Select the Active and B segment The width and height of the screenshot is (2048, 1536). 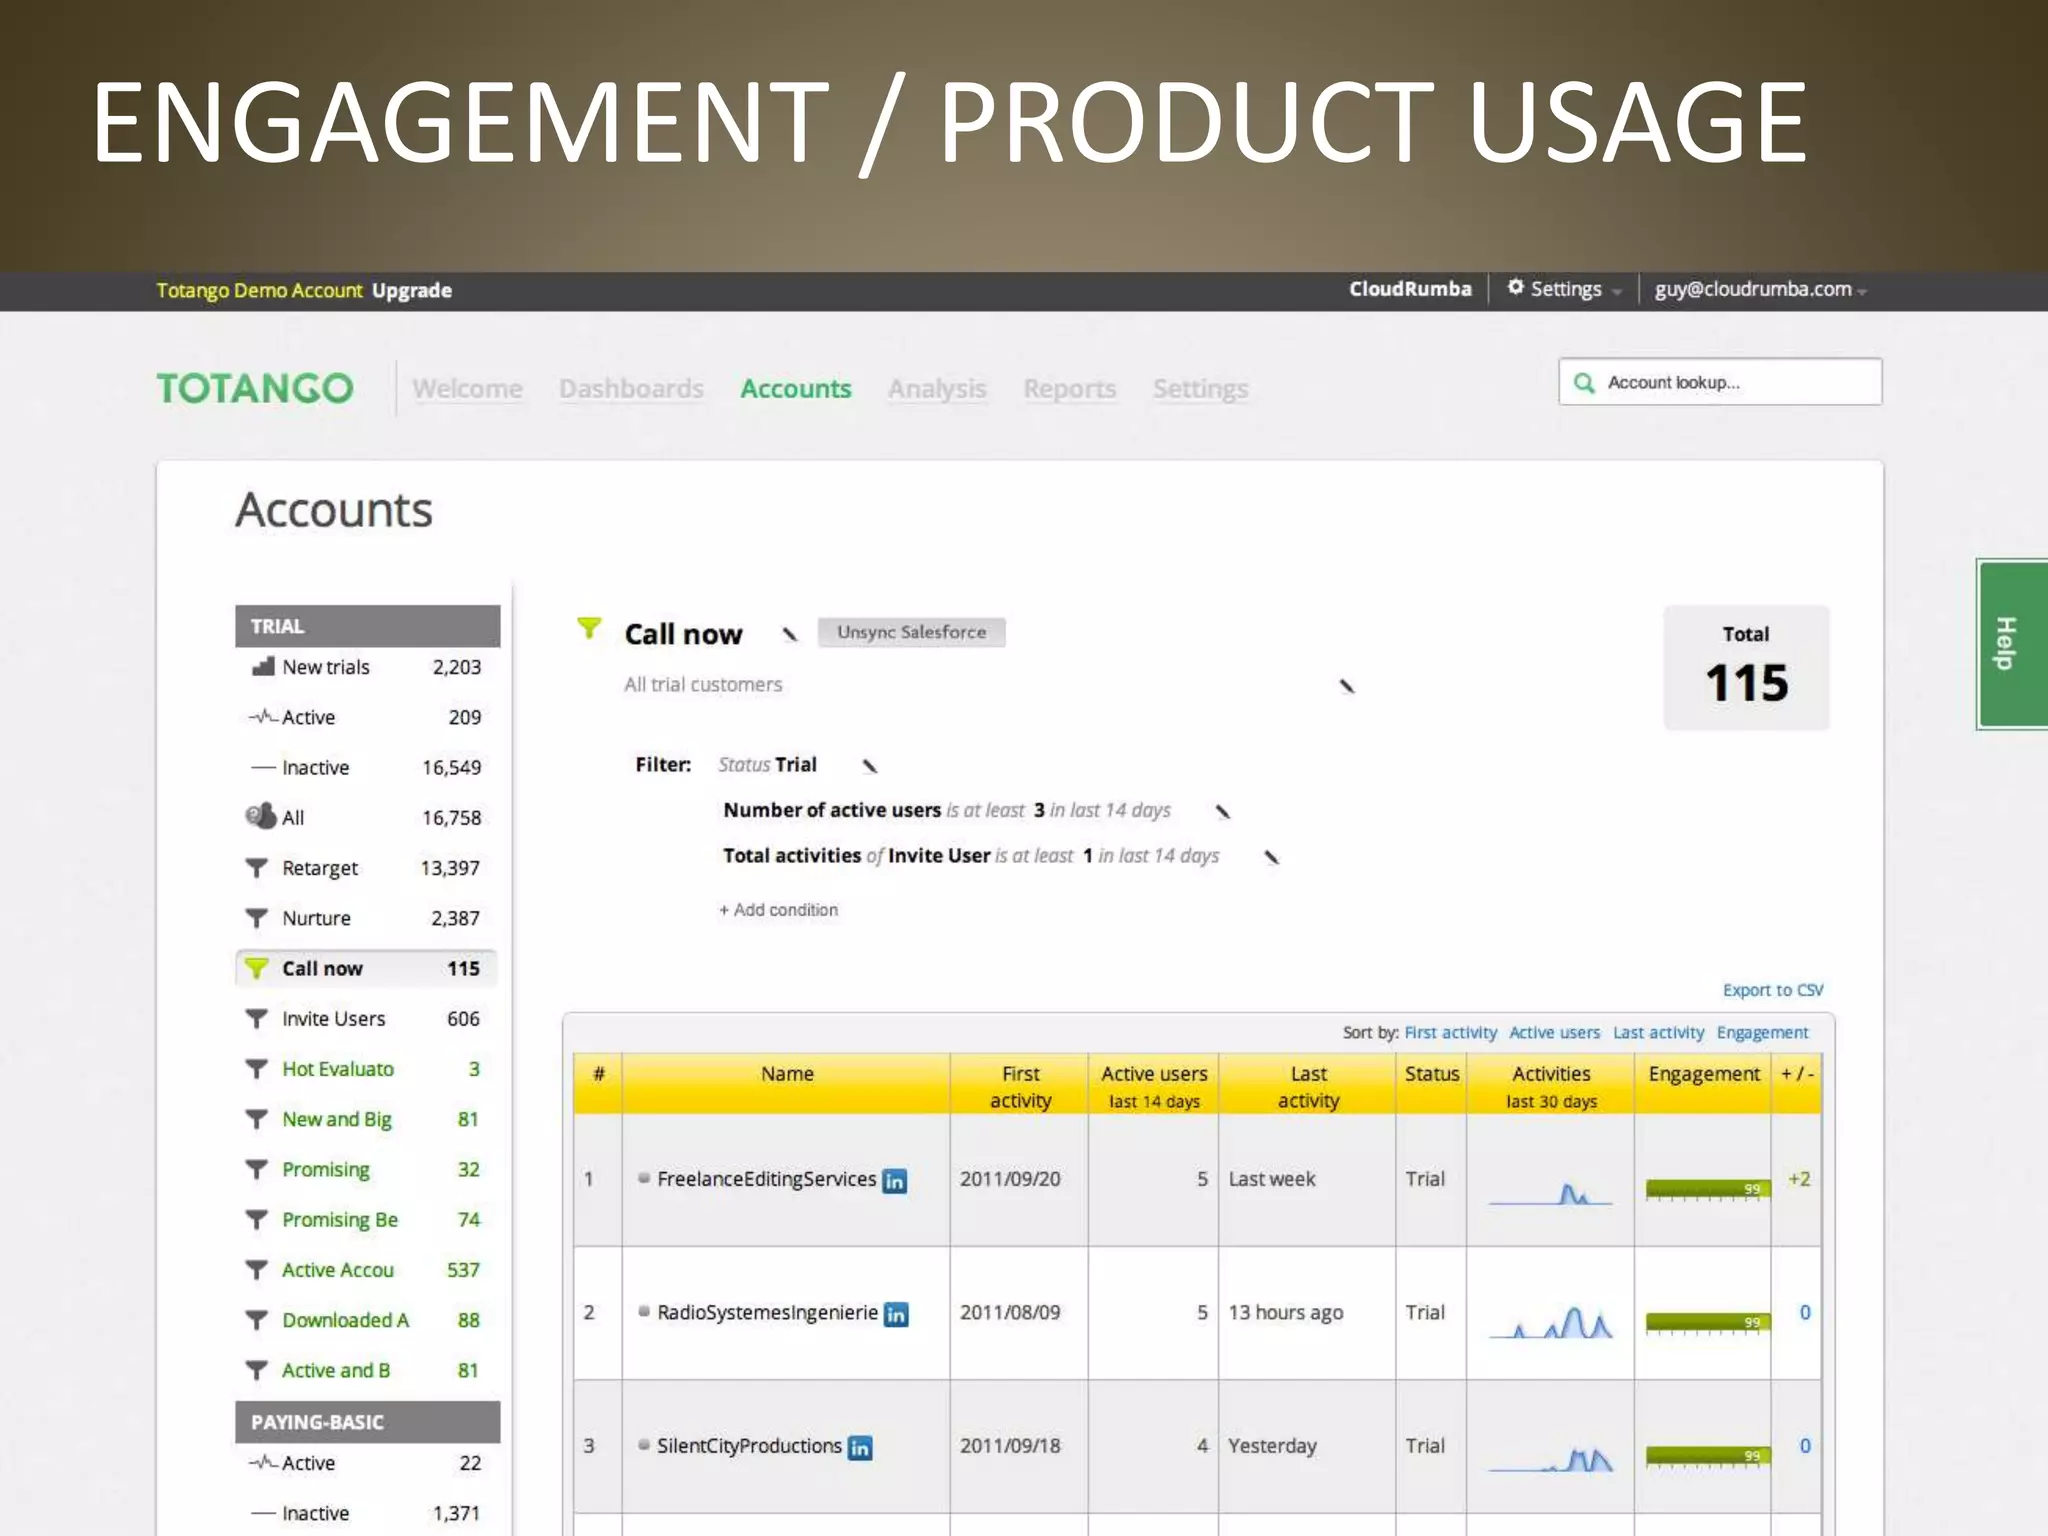click(x=366, y=1370)
